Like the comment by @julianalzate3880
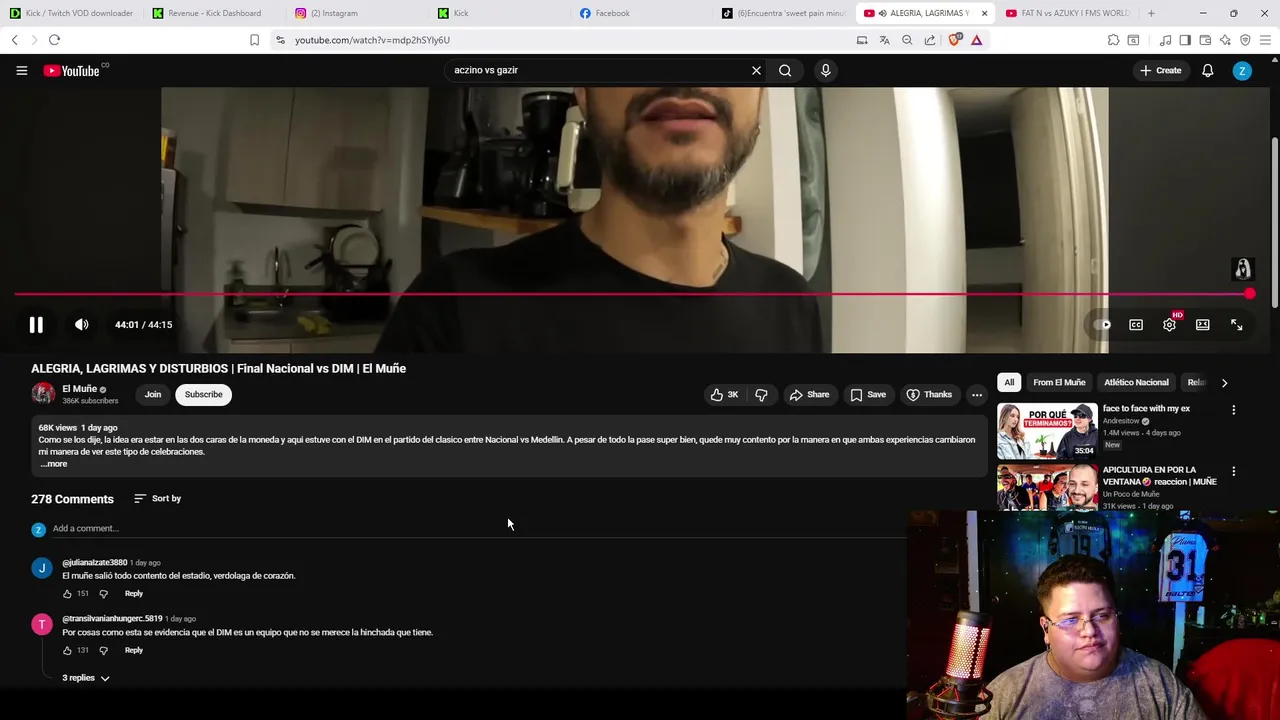Viewport: 1280px width, 720px height. [67, 594]
